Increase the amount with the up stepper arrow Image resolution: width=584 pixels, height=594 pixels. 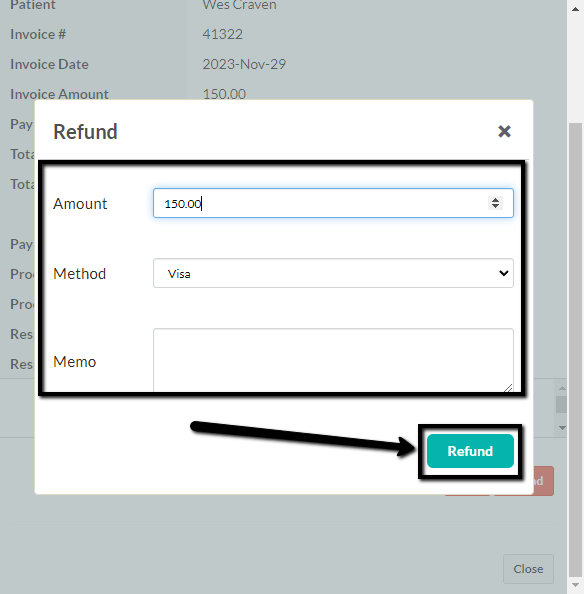click(x=495, y=199)
